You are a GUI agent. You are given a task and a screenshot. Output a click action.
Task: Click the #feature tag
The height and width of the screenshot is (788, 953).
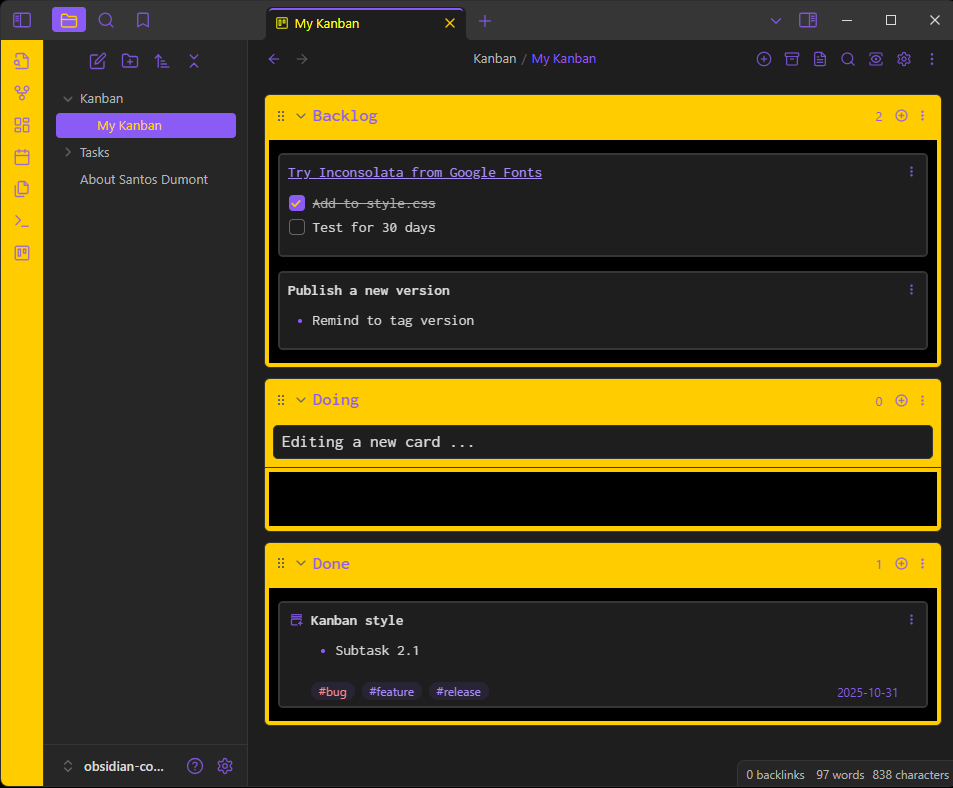point(391,691)
